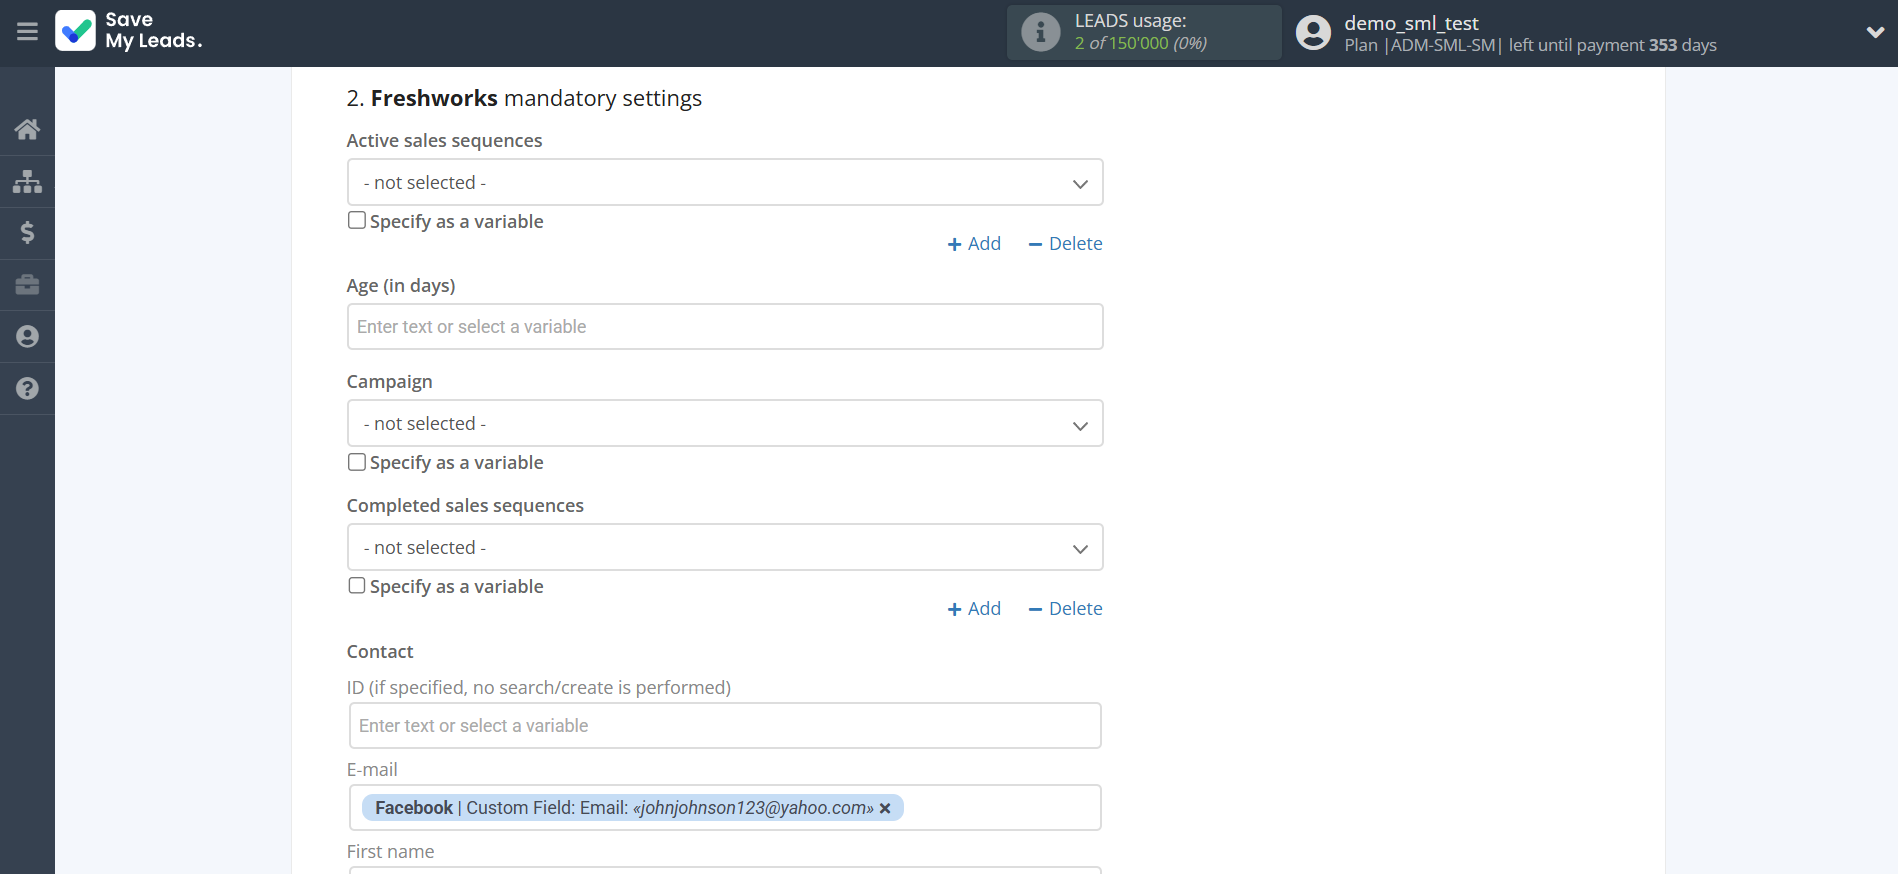Click the LEADS usage info icon

pos(1040,32)
